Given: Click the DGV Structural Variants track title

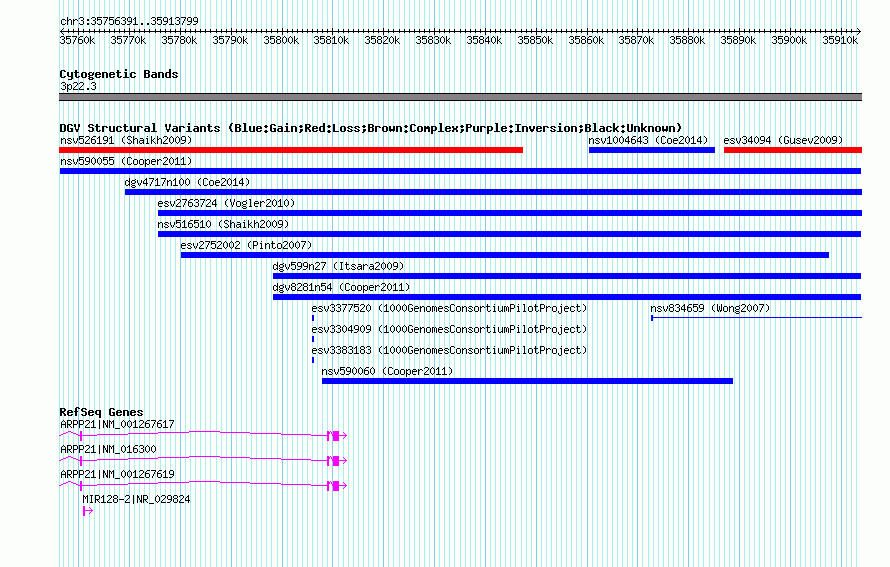Looking at the screenshot, I should pyautogui.click(x=370, y=128).
